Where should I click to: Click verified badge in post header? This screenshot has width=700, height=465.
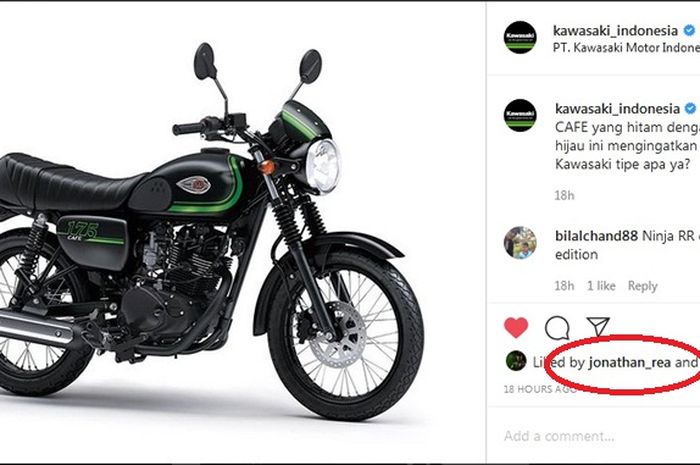click(689, 31)
